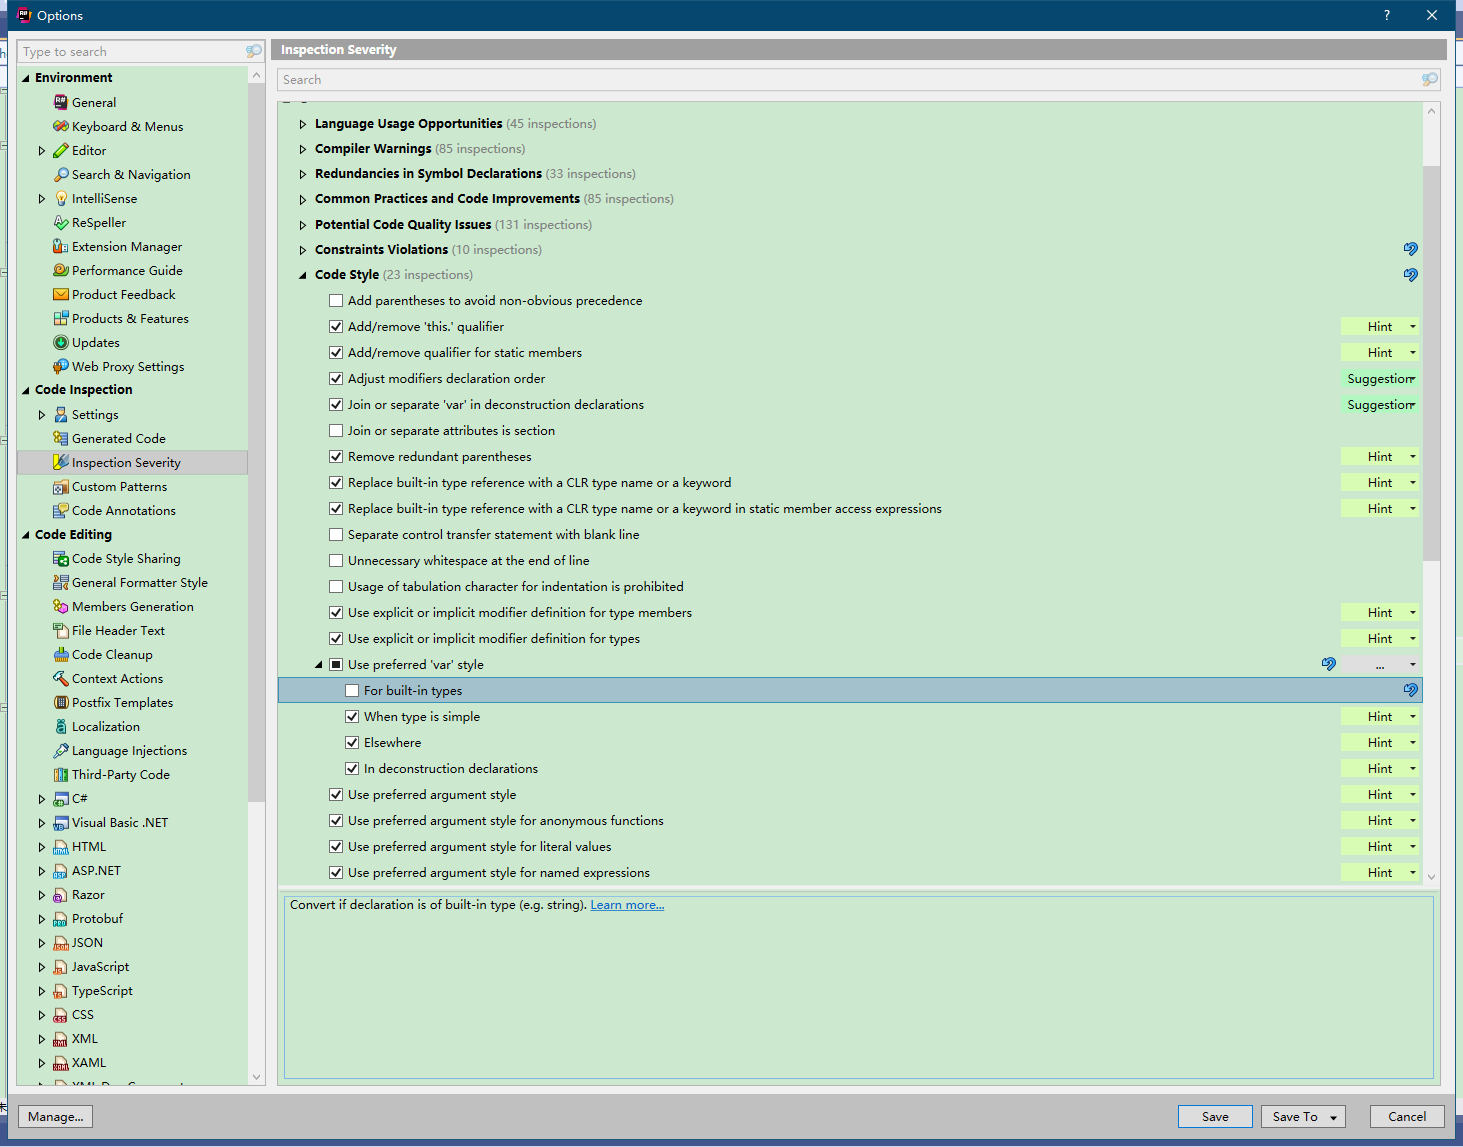The image size is (1463, 1147).
Task: Open severity dropdown for Elsewhere
Action: point(1380,742)
